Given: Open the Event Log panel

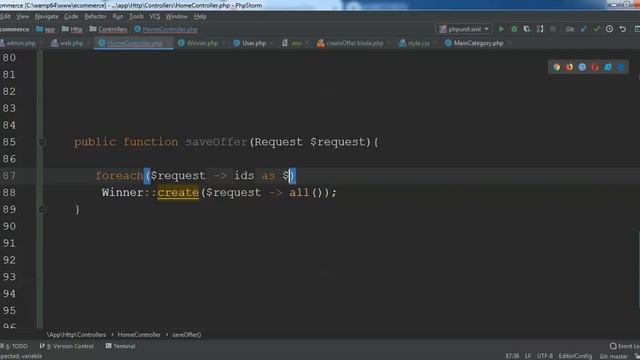Looking at the screenshot, I should tap(625, 346).
